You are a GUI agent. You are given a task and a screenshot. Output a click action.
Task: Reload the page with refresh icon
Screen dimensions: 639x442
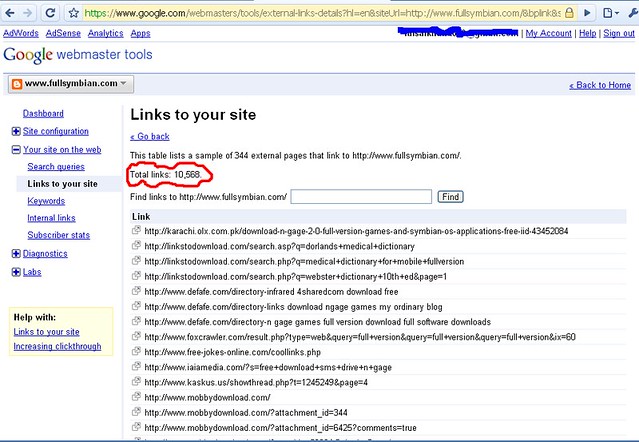tap(50, 13)
